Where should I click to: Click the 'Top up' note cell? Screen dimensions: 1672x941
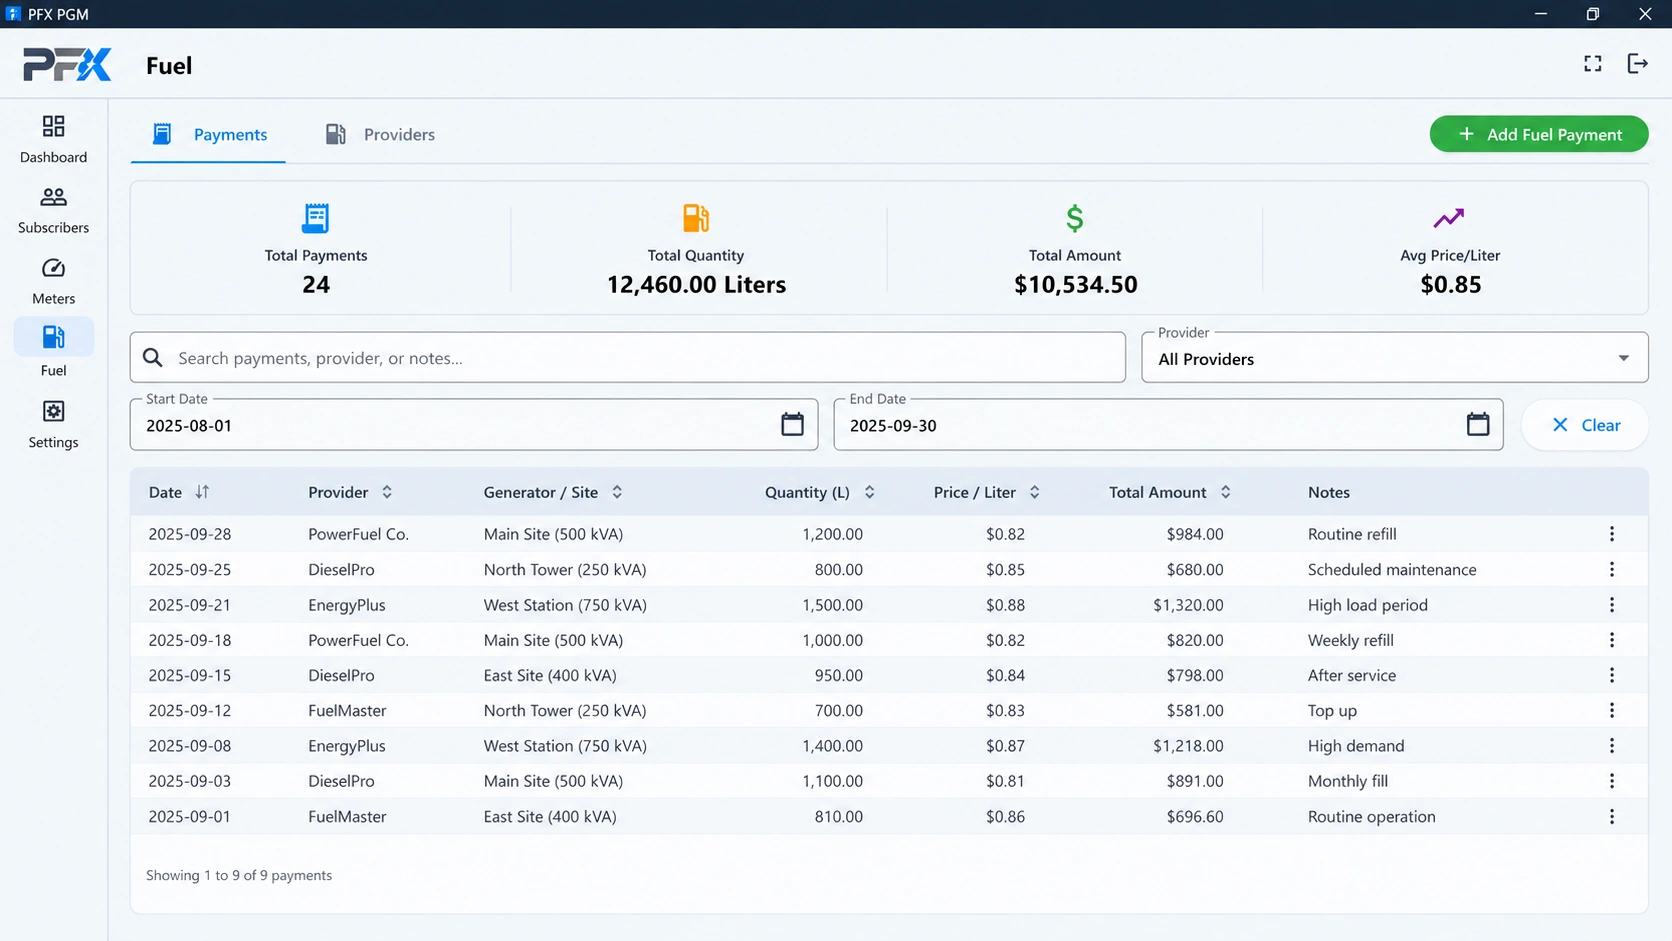1332,710
